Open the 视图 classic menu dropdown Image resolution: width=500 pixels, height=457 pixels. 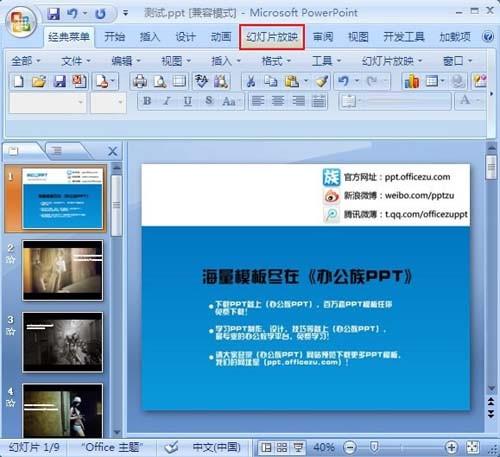click(176, 61)
